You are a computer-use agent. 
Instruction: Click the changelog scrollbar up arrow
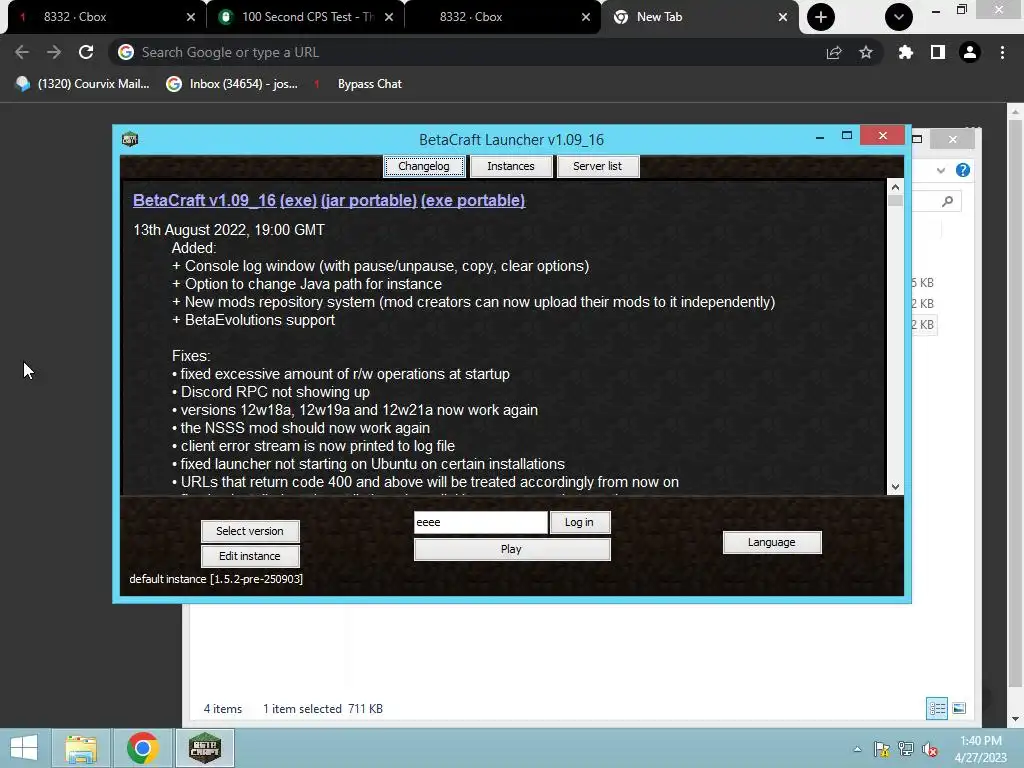pyautogui.click(x=895, y=187)
